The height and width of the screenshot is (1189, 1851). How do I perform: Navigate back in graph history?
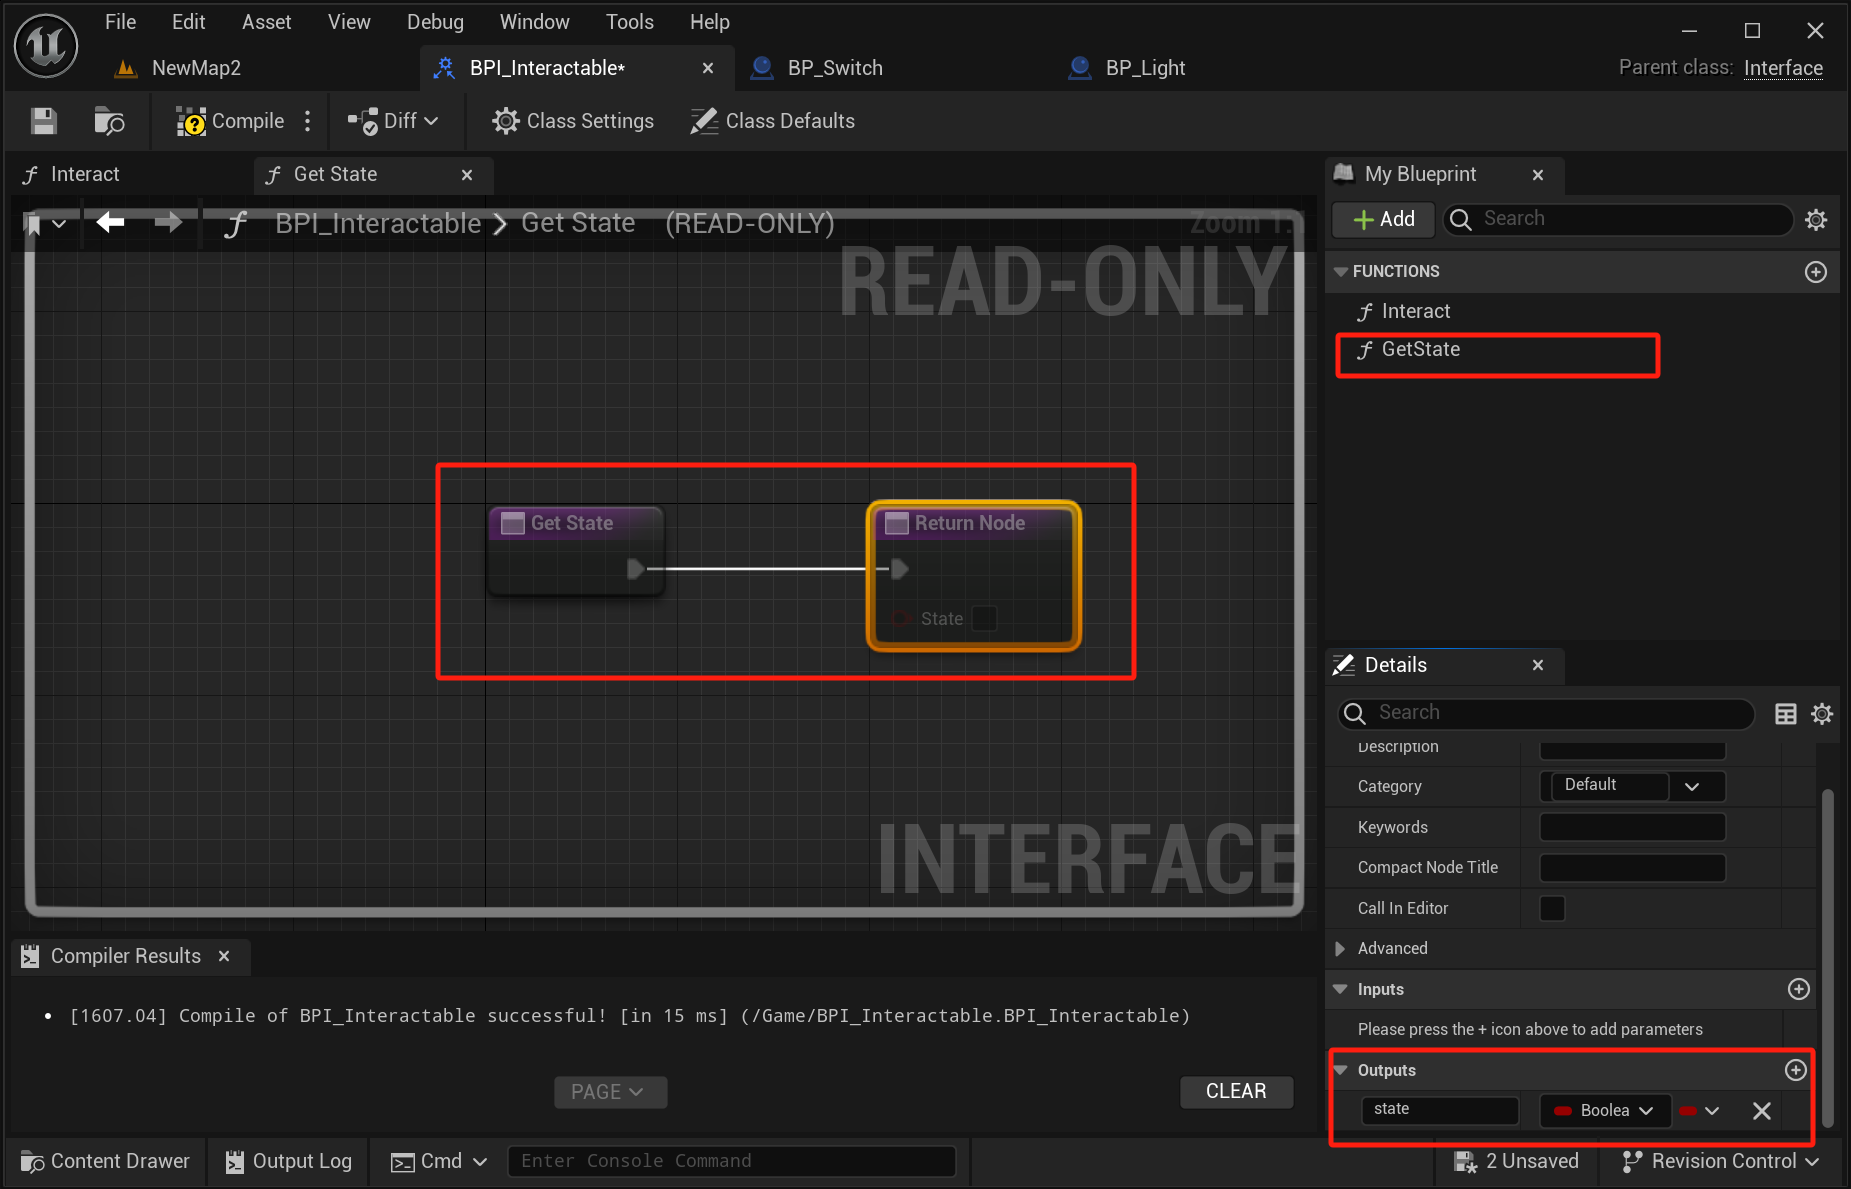110,222
